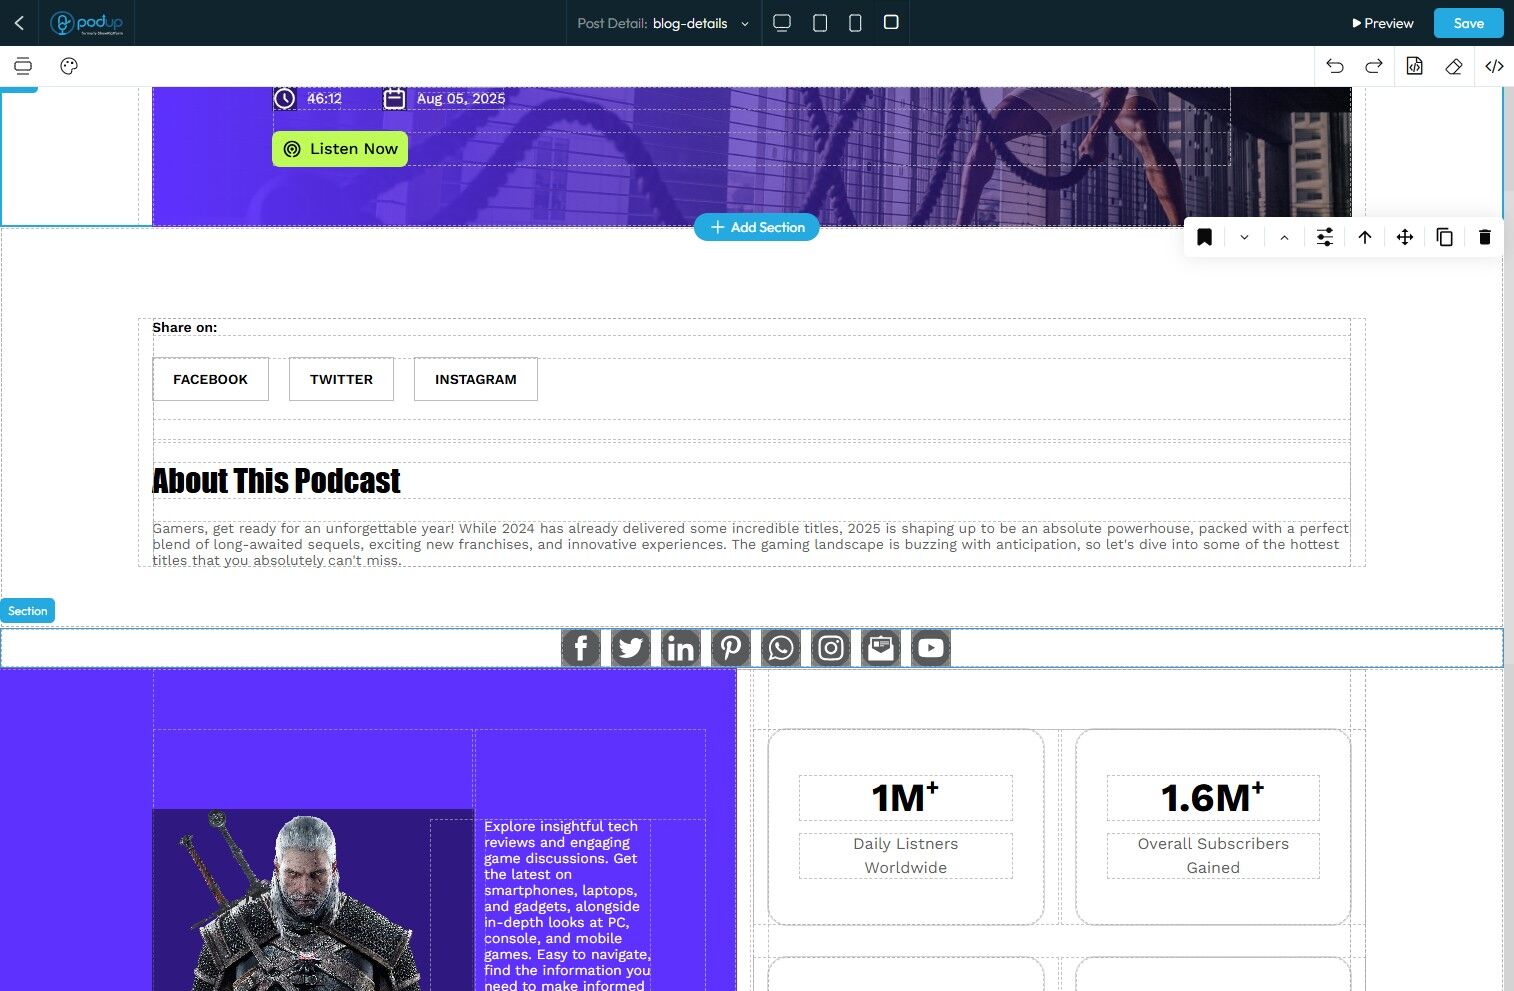Redo the last change
The width and height of the screenshot is (1514, 991).
(1374, 66)
